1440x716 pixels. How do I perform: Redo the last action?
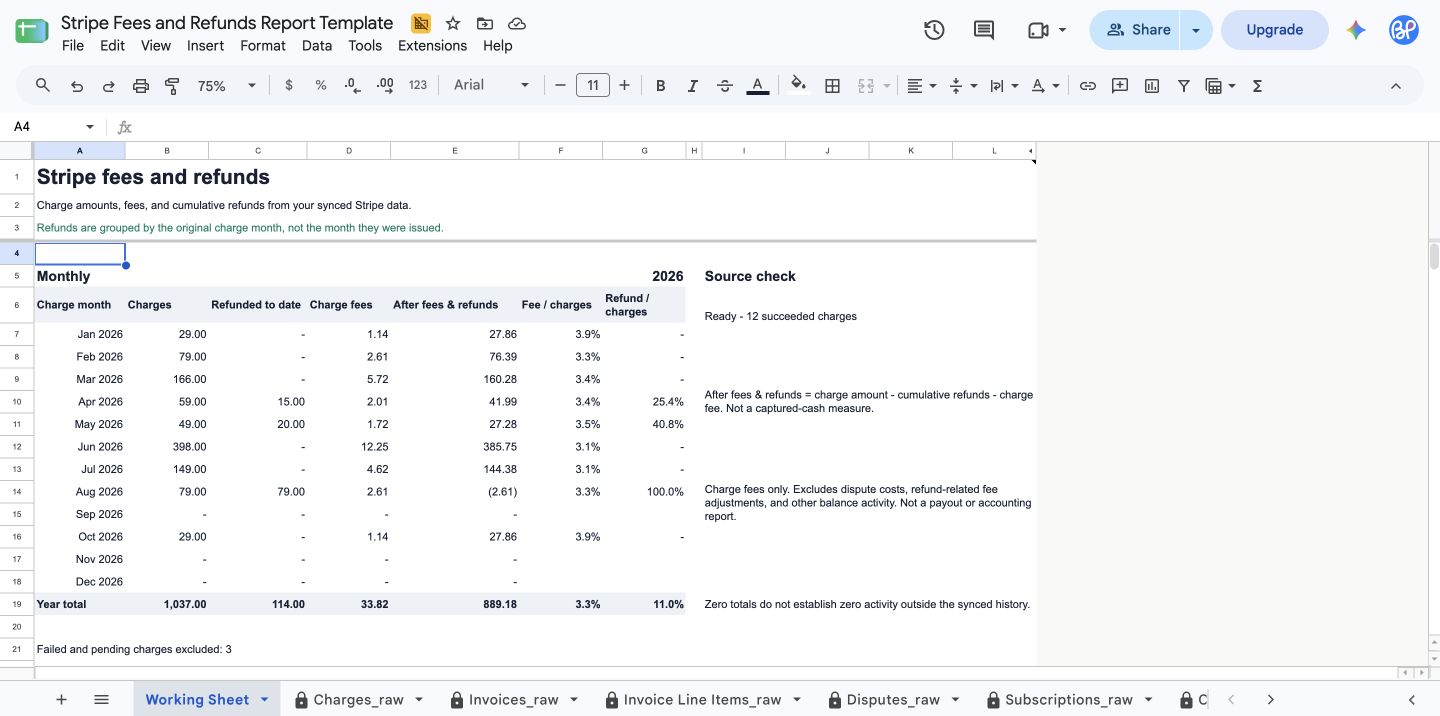(109, 86)
